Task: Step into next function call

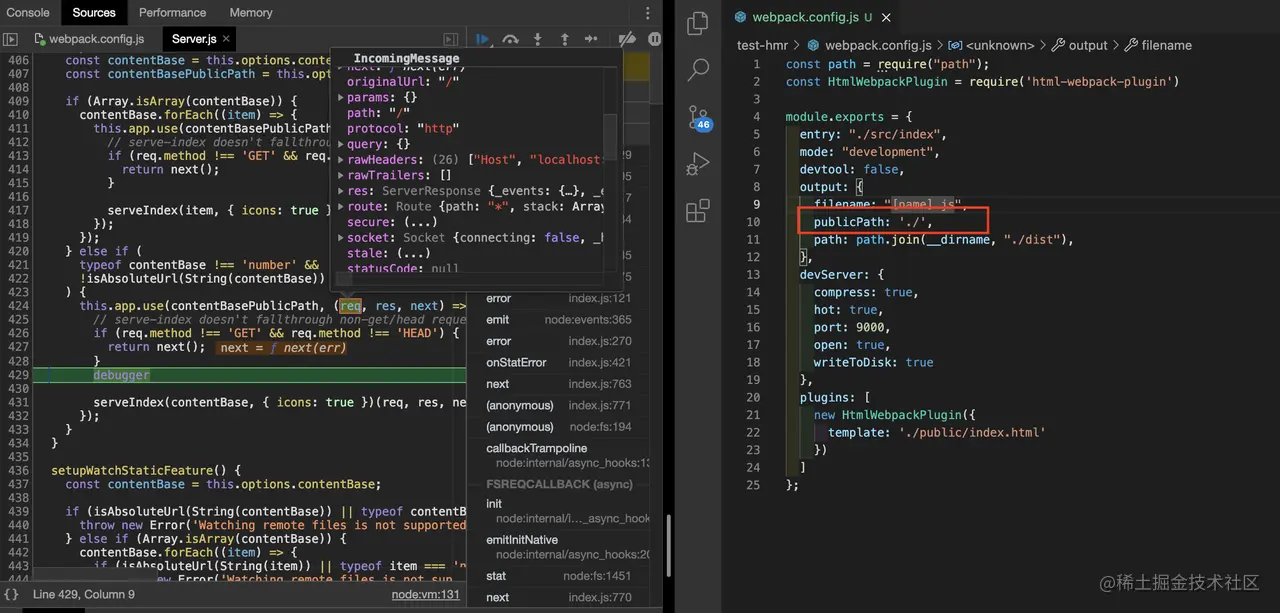Action: 537,39
